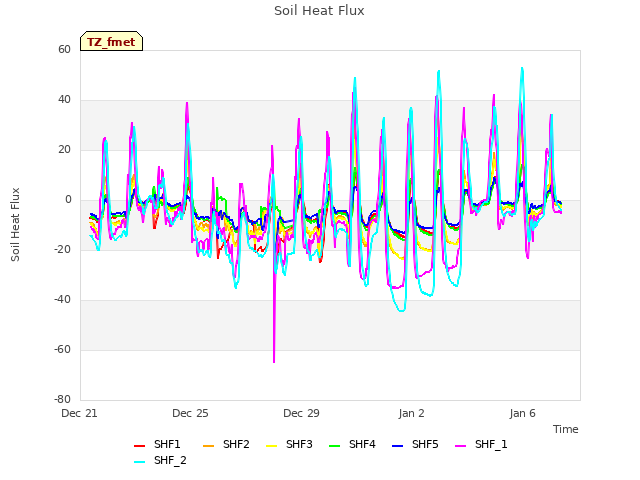Image resolution: width=640 pixels, height=480 pixels.
Task: Click the green SHF4 legend swatch
Action: tap(334, 446)
